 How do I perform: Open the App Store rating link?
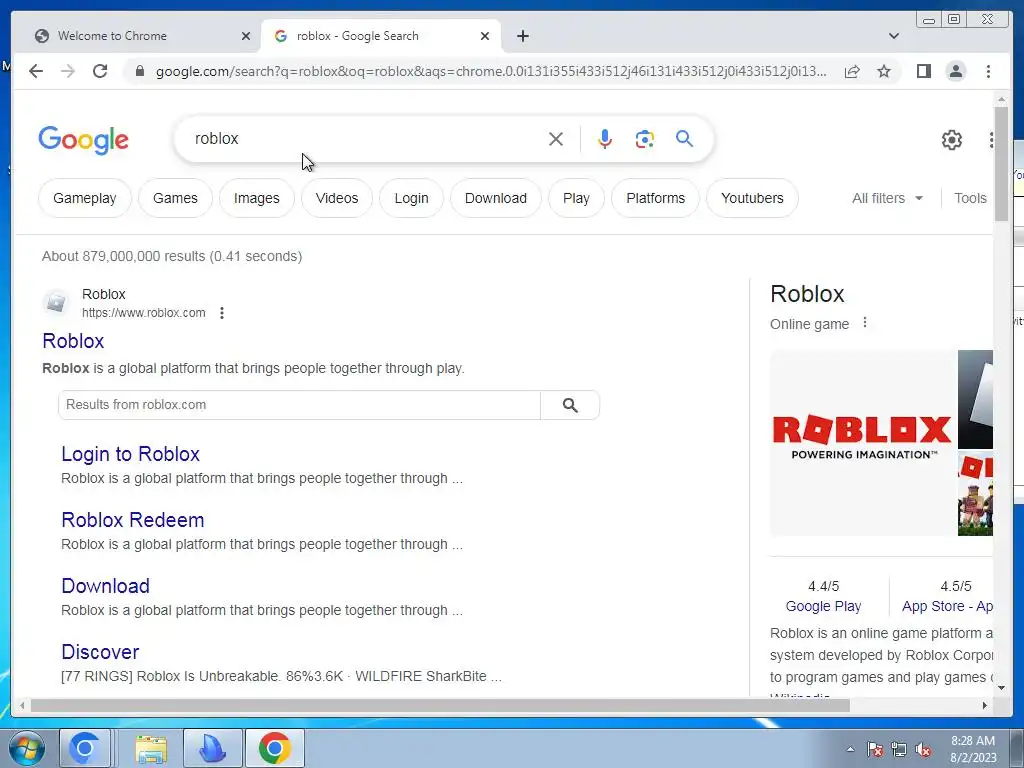(x=947, y=606)
